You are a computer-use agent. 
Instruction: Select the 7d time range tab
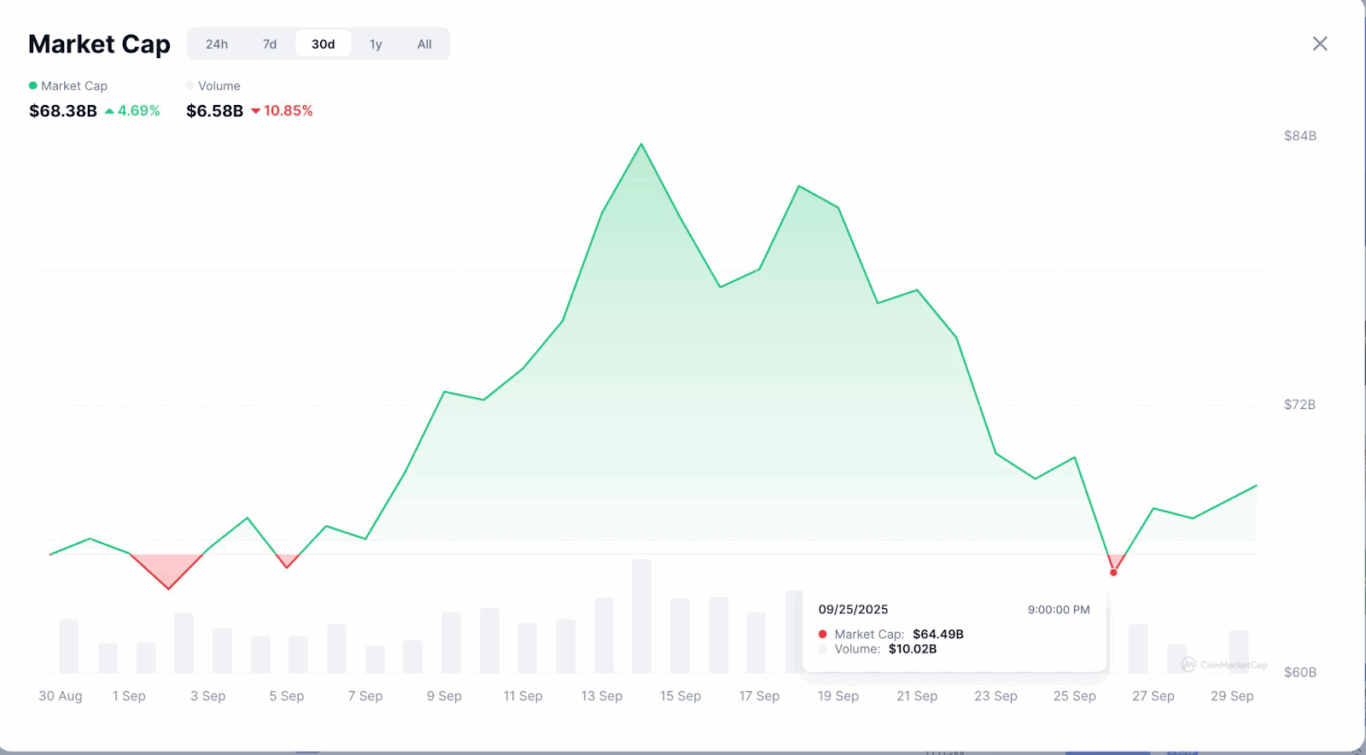[x=270, y=44]
